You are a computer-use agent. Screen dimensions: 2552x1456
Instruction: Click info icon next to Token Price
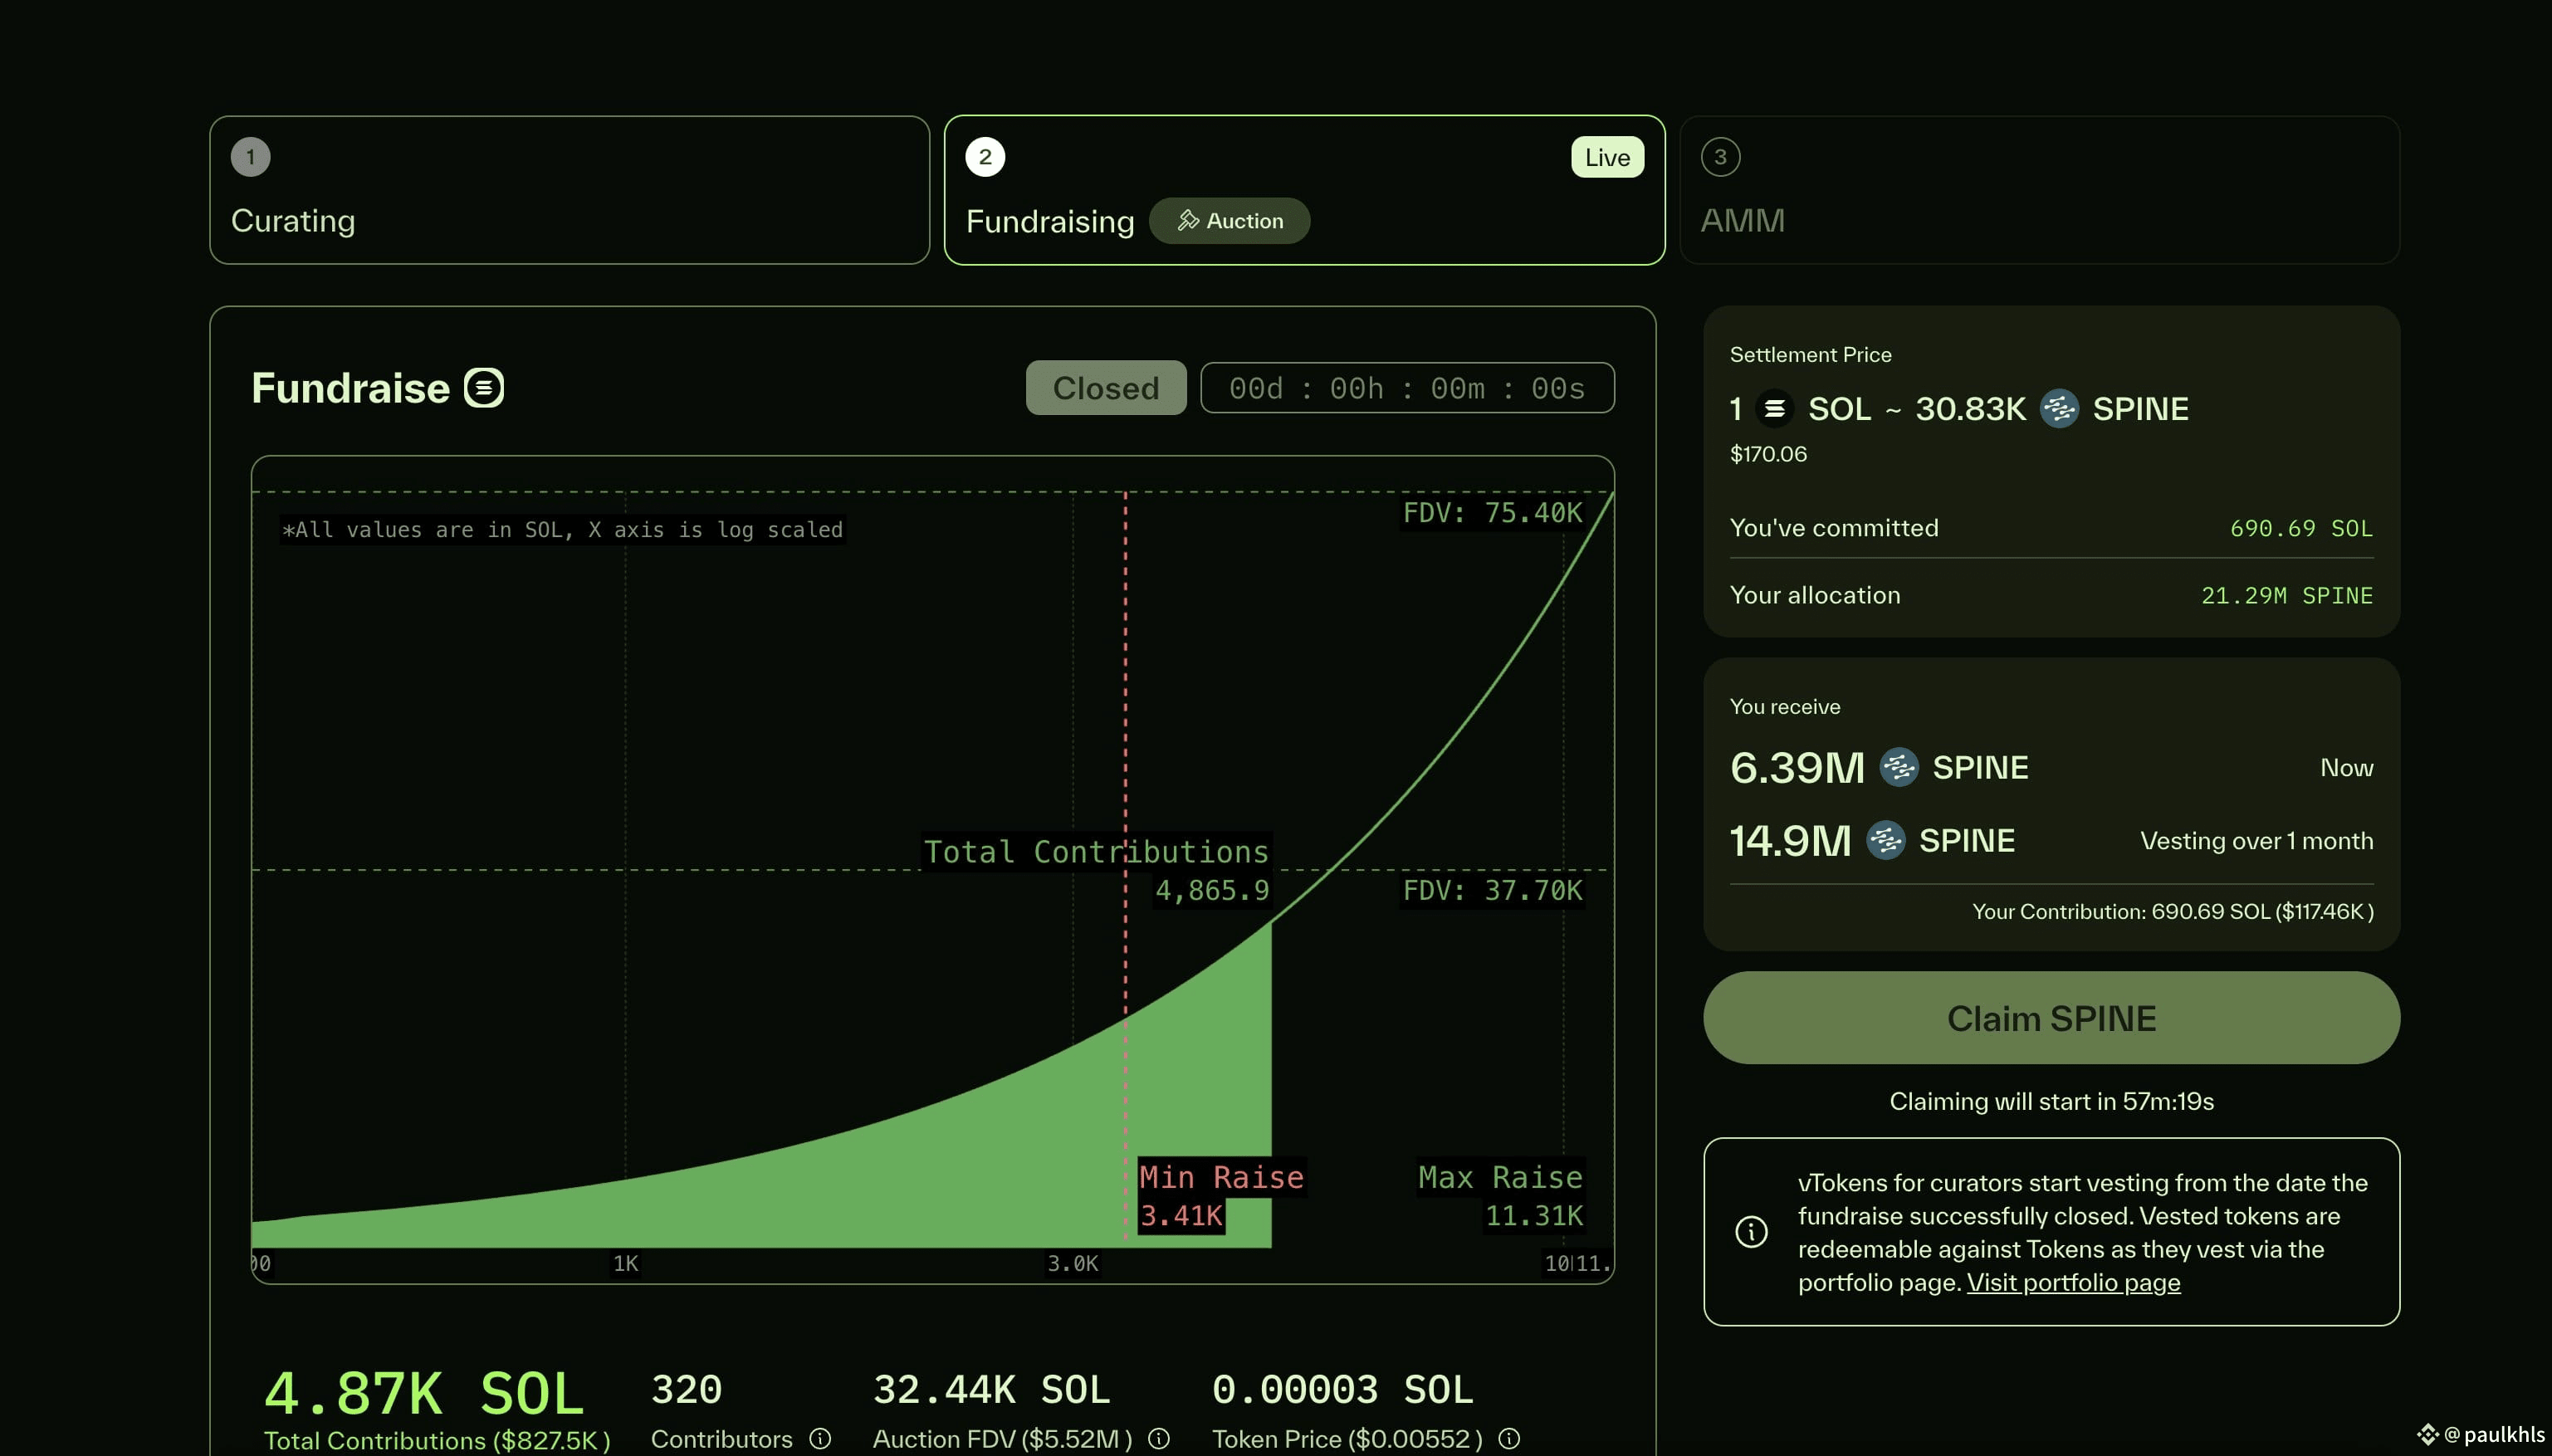[x=1509, y=1439]
